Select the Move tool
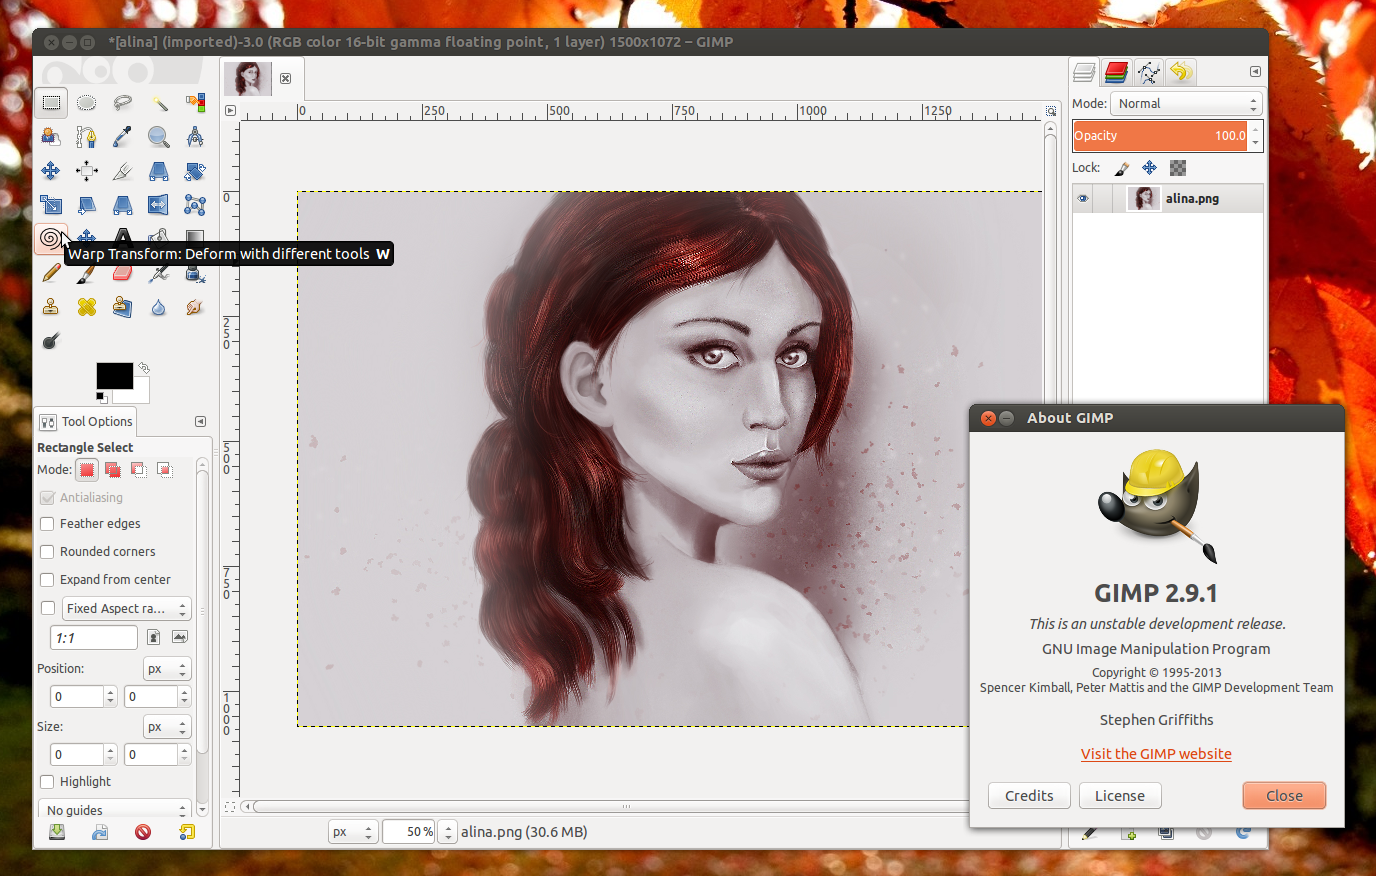The height and width of the screenshot is (876, 1376). [50, 171]
